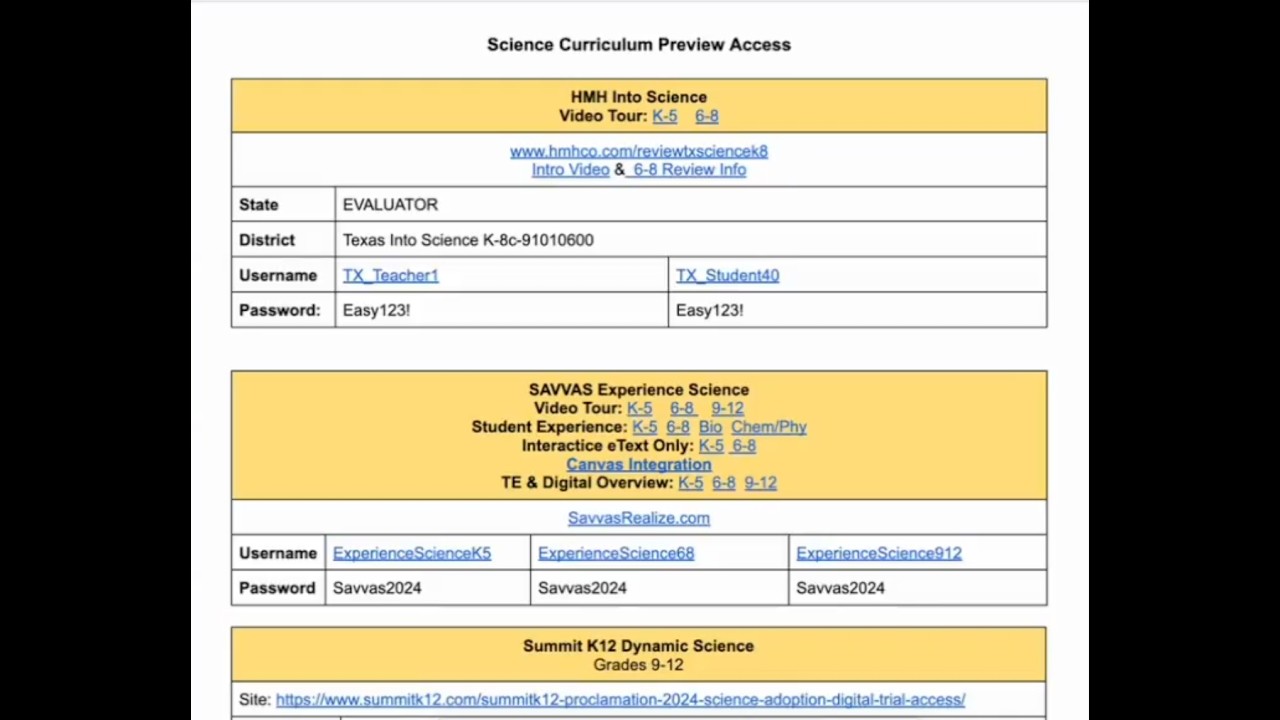1280x720 pixels.
Task: Click the TX_Teacher1 username link
Action: 391,275
